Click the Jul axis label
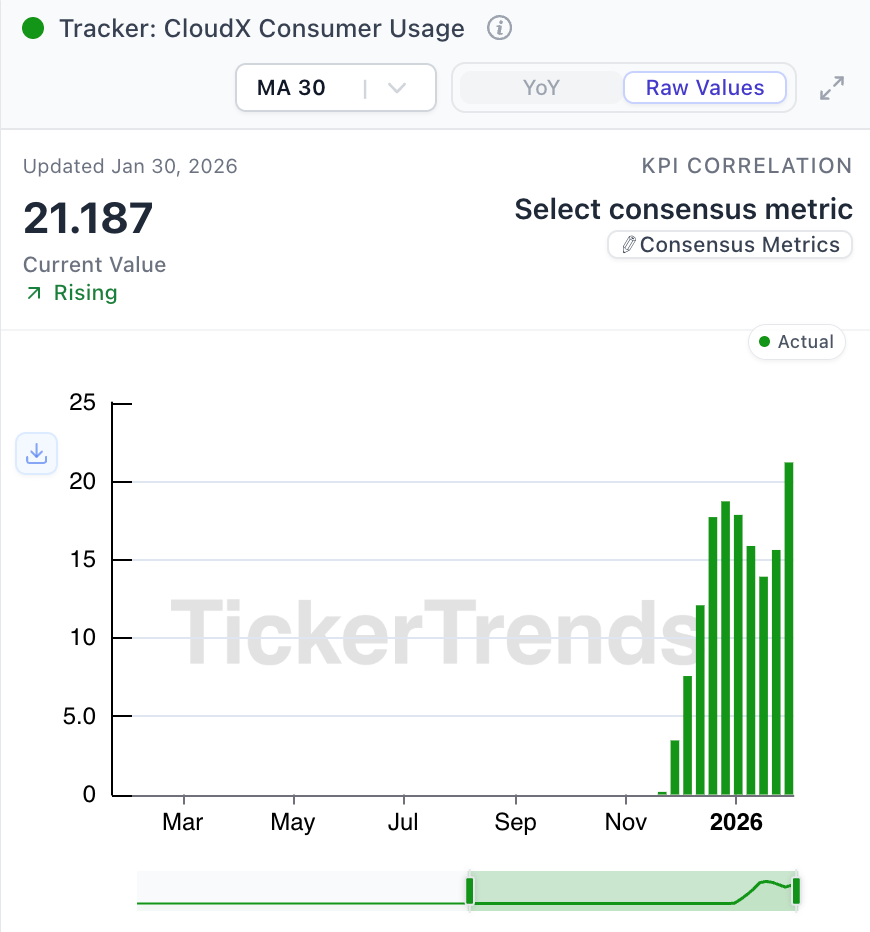This screenshot has width=870, height=932. [x=403, y=822]
